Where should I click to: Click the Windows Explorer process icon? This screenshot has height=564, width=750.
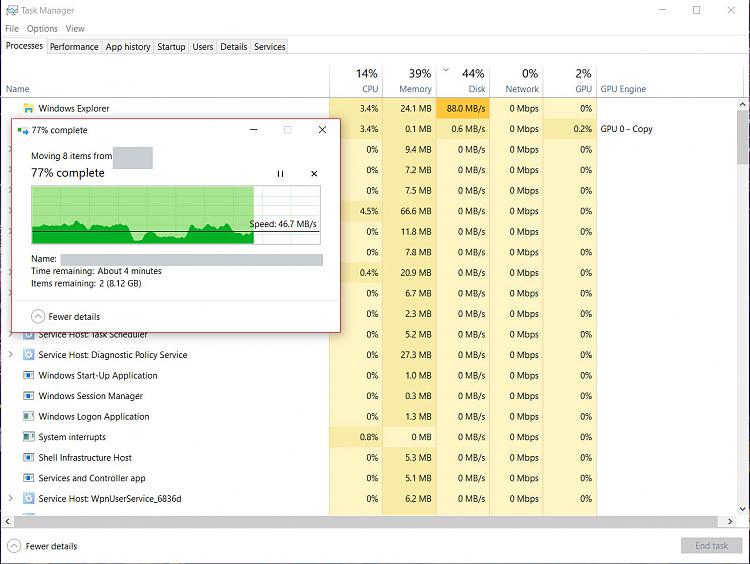29,108
